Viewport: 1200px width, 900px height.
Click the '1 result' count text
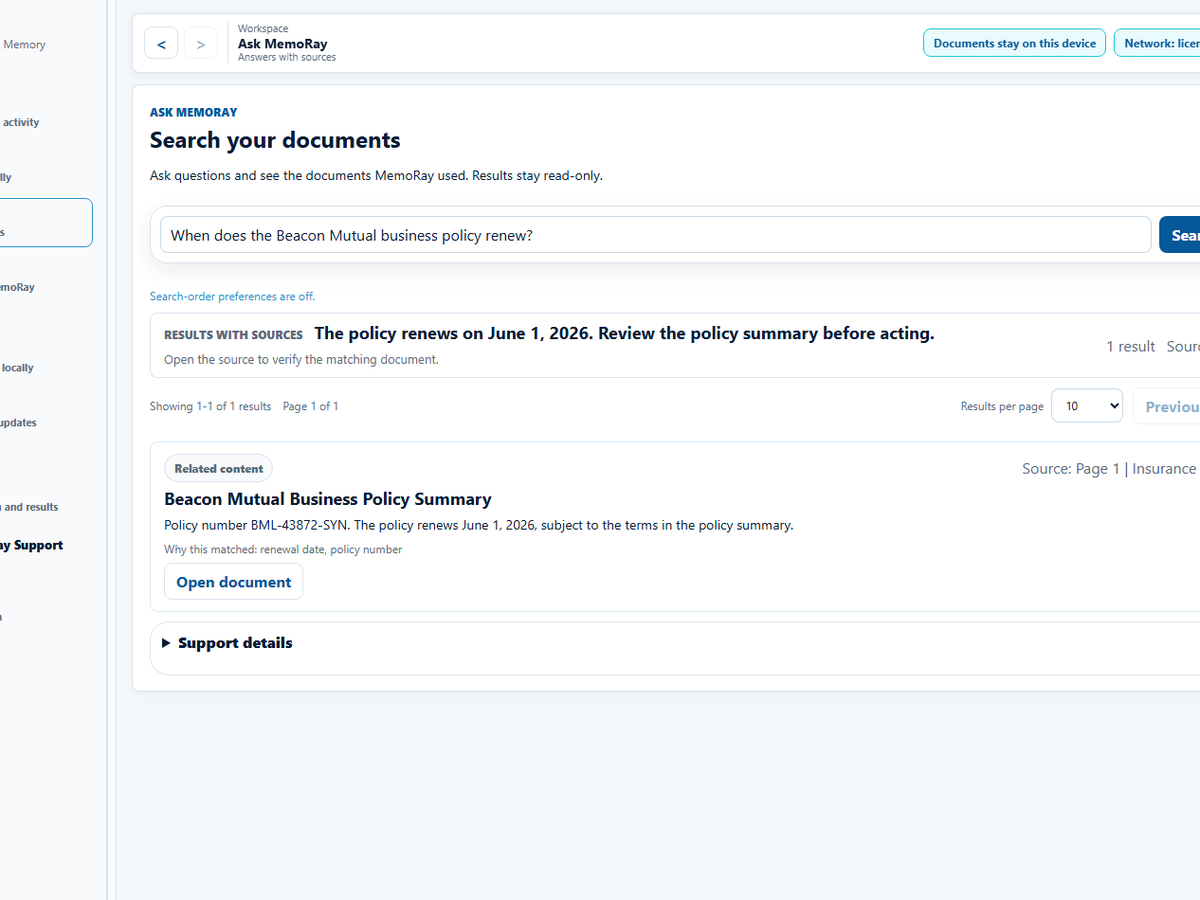click(x=1131, y=346)
